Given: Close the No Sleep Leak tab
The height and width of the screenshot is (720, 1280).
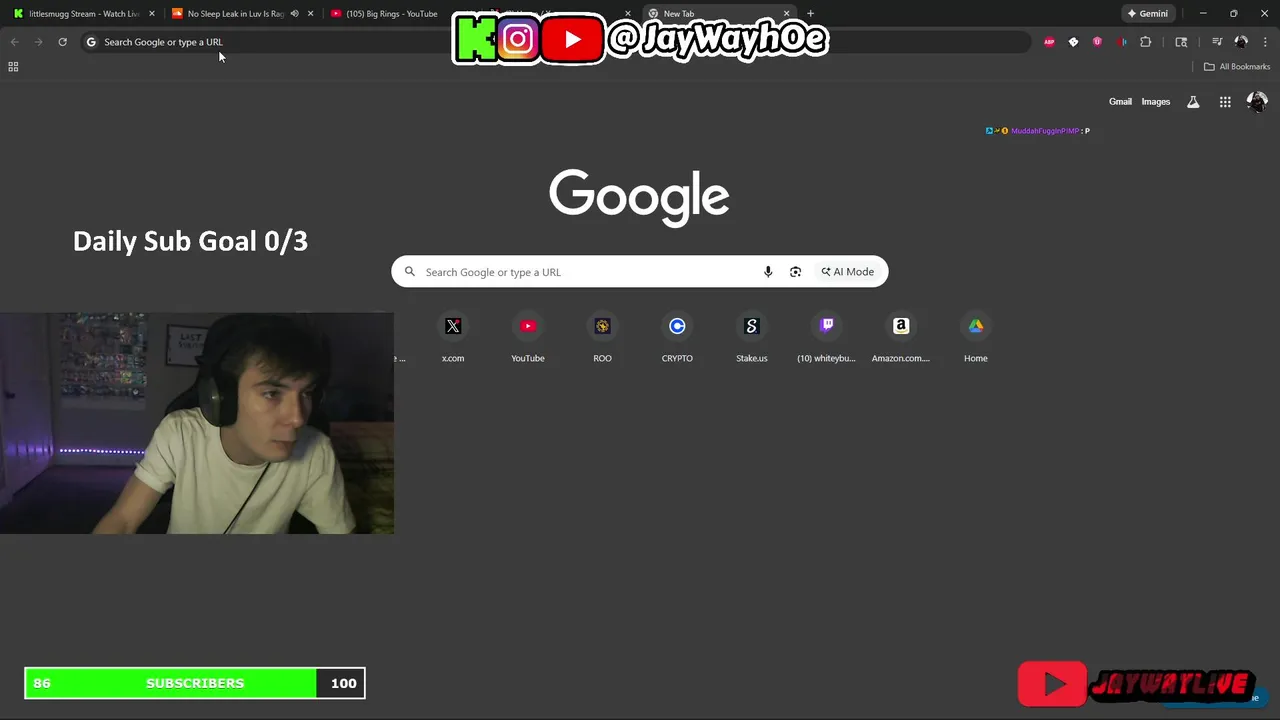Looking at the screenshot, I should click(311, 14).
